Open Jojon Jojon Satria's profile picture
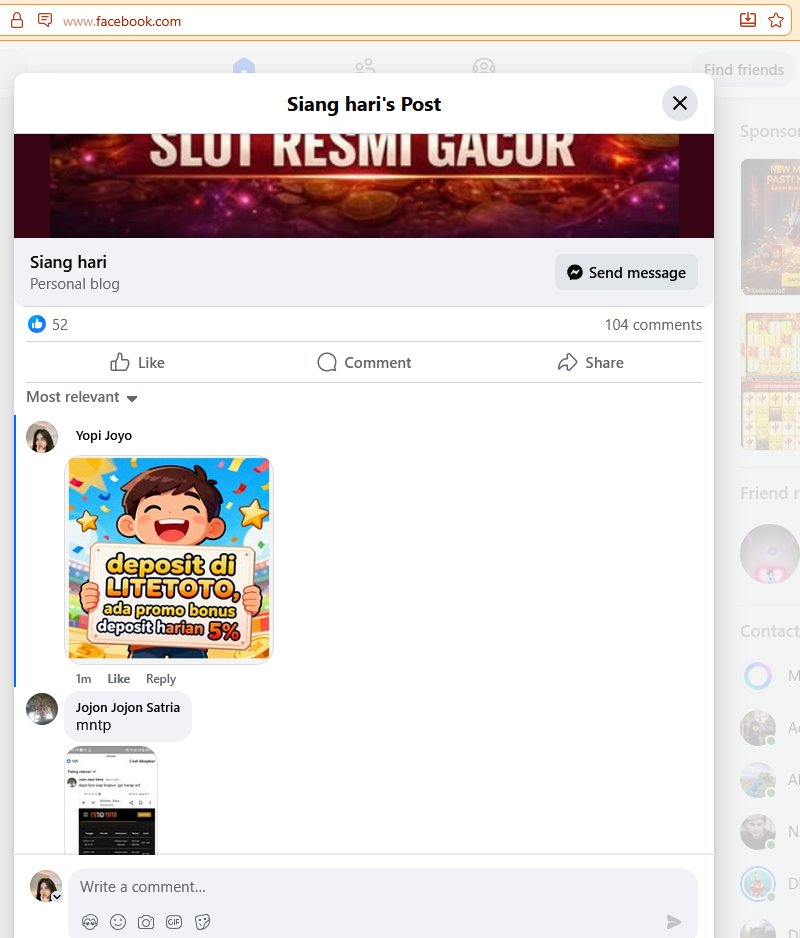 click(42, 709)
